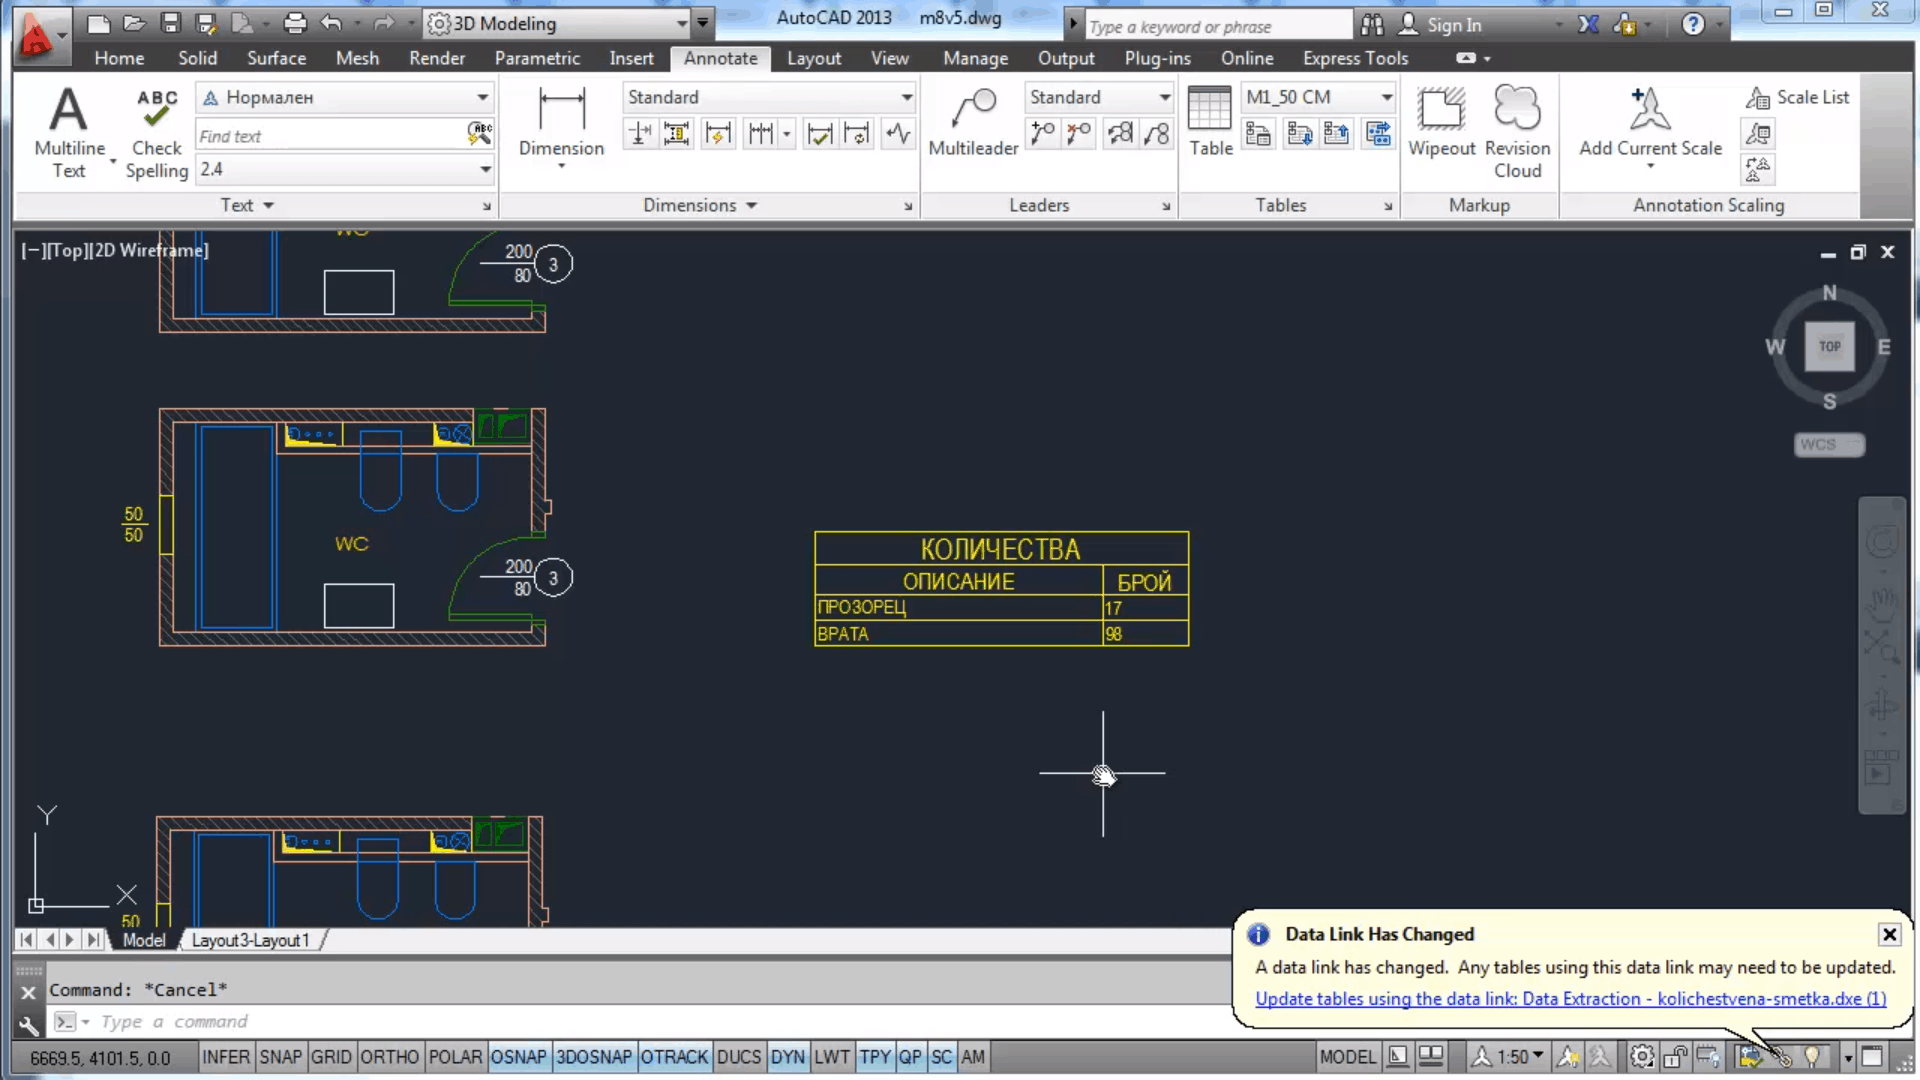Click the WCS coordinate system button
This screenshot has height=1080, width=1920.
pos(1829,444)
